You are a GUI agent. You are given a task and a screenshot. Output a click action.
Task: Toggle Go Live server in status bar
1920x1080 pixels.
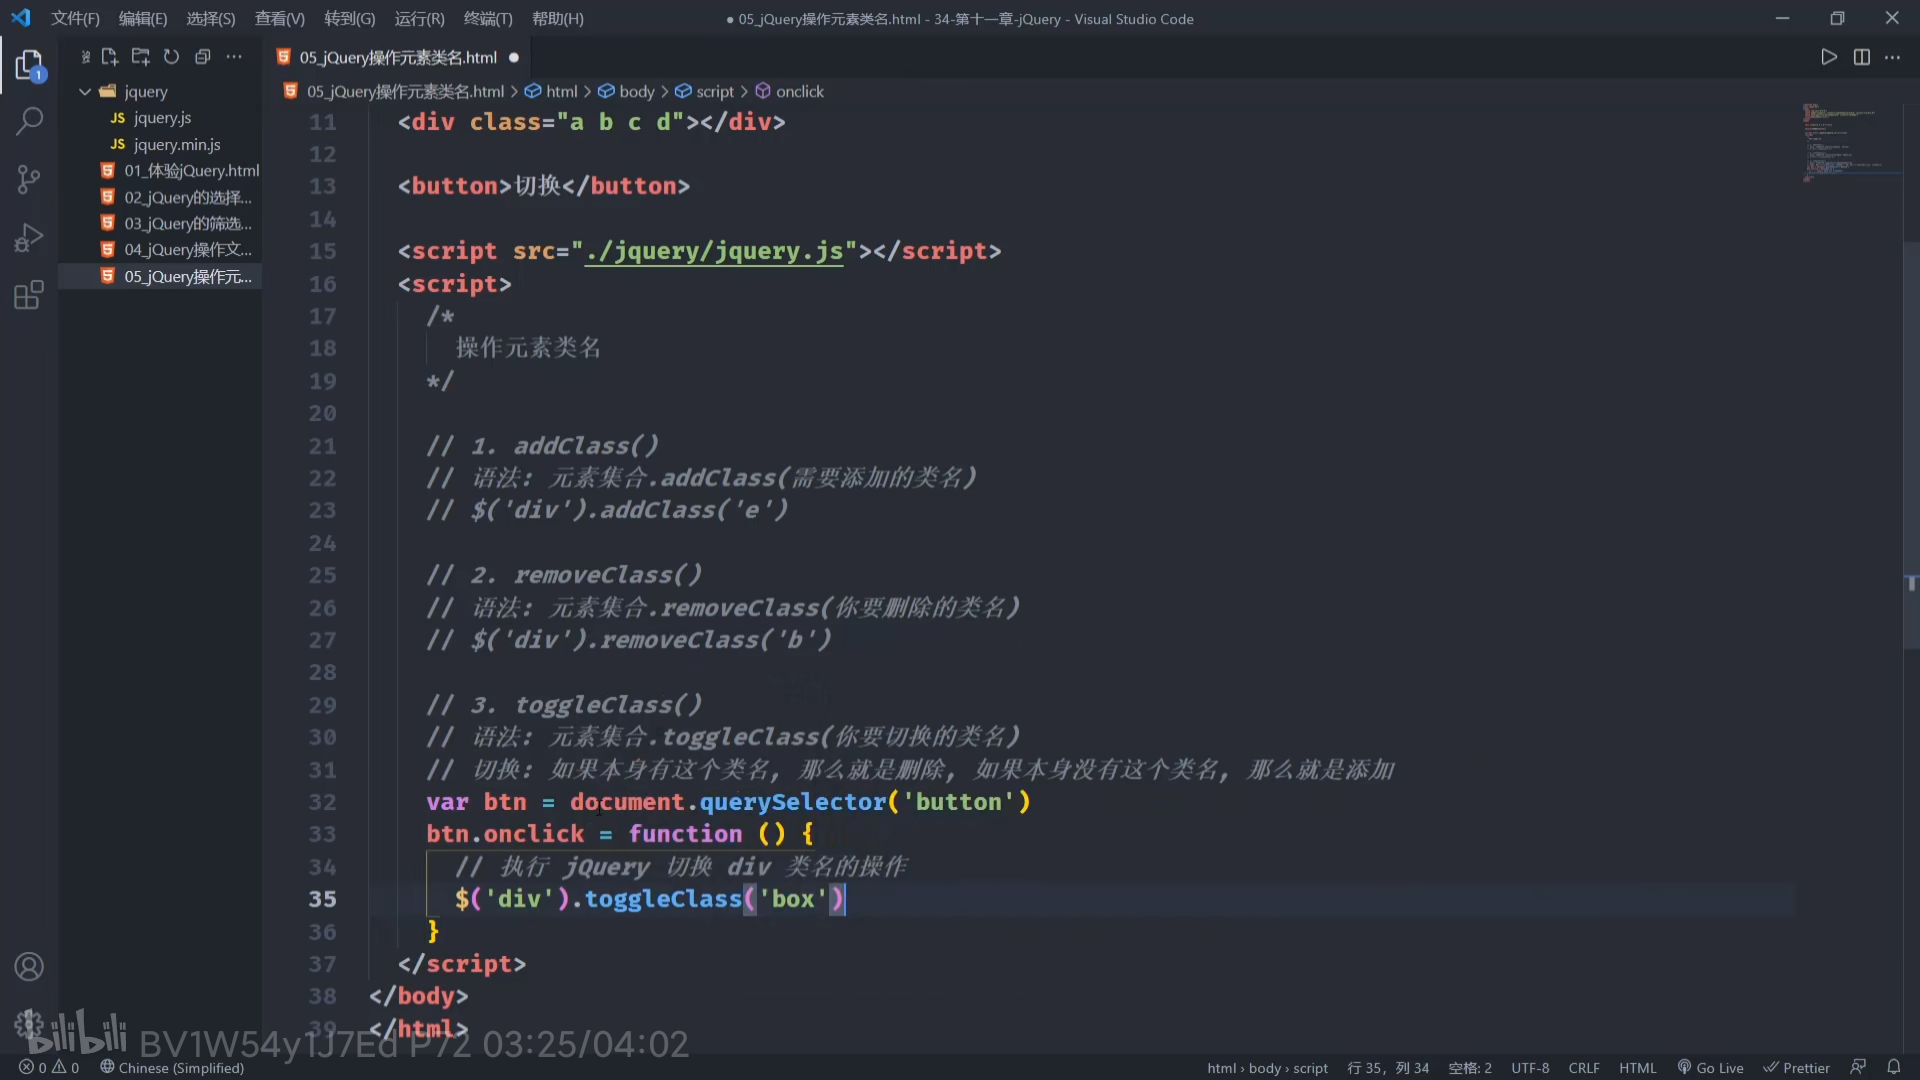[x=1710, y=1067]
